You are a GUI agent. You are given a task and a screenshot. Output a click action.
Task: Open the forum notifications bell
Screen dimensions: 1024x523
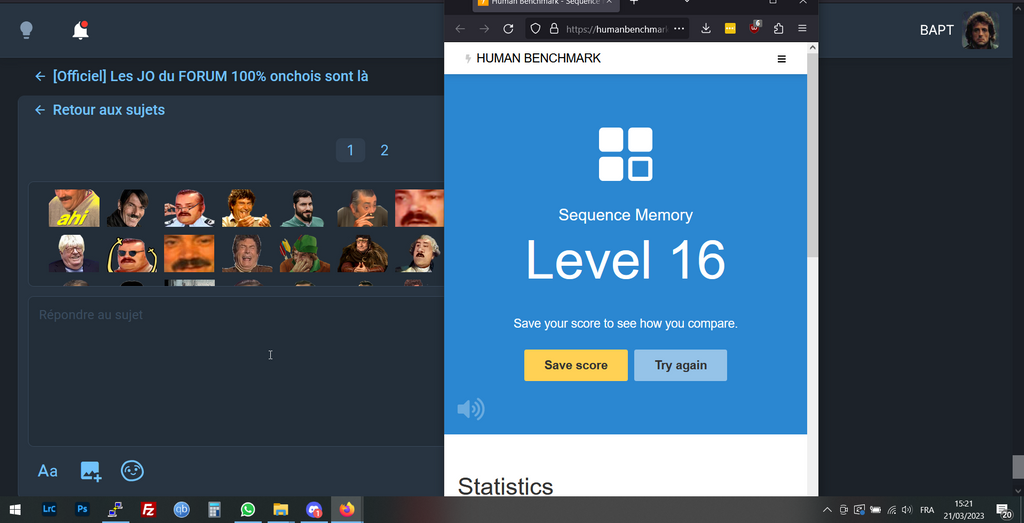(x=81, y=31)
